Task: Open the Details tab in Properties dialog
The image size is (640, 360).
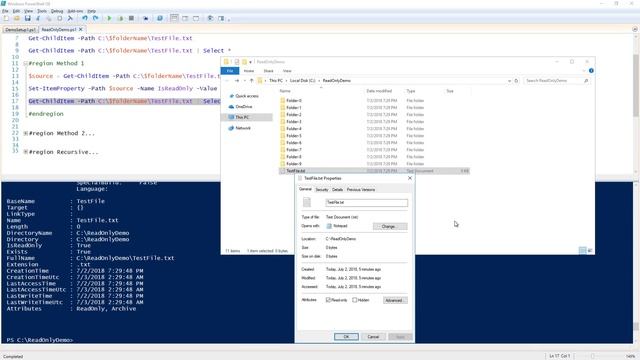Action: click(x=337, y=190)
